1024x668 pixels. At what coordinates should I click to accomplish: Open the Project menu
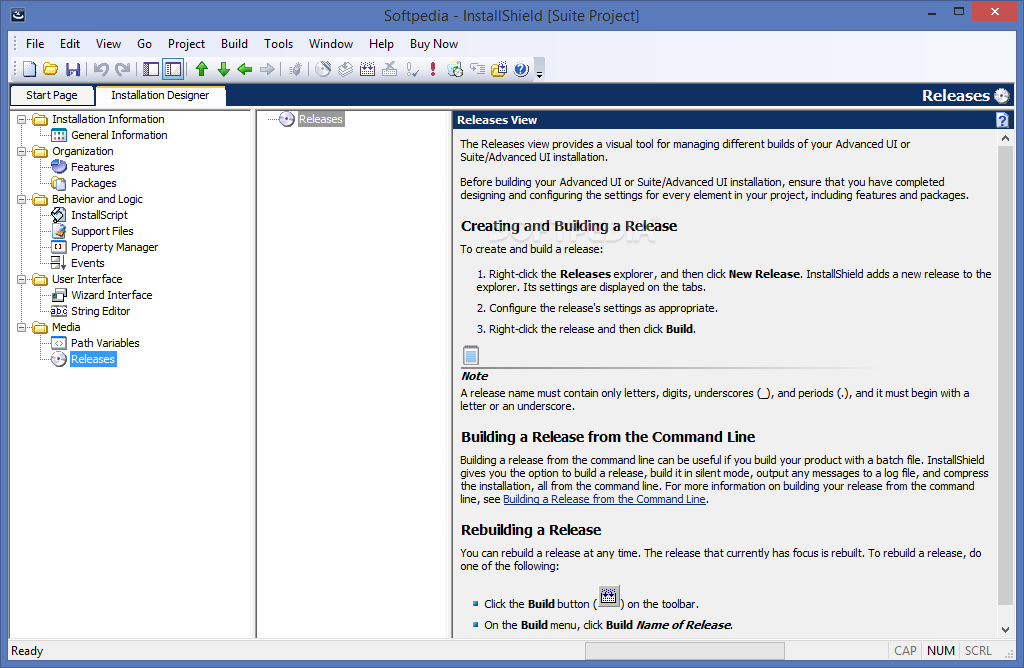pyautogui.click(x=186, y=44)
